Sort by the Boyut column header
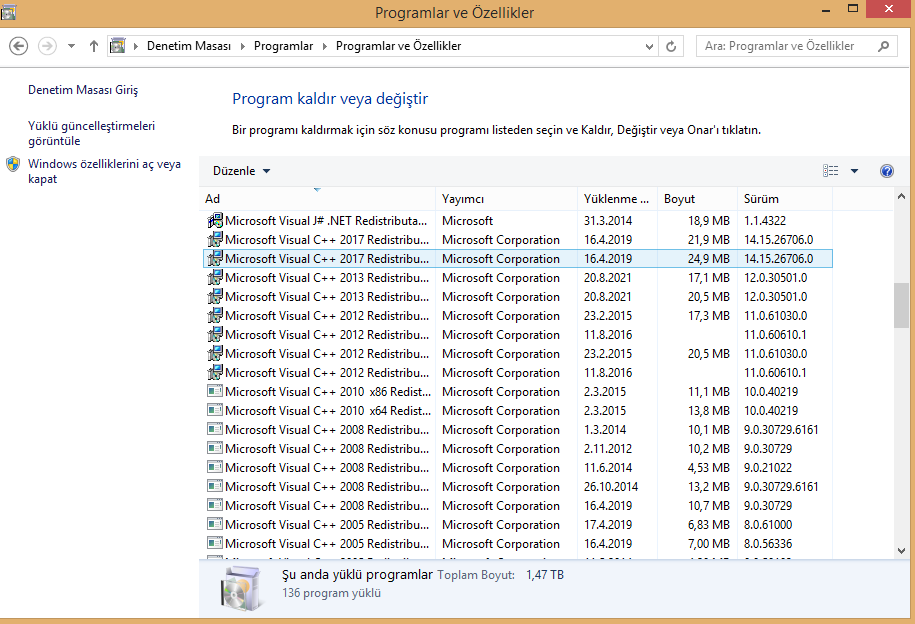 [x=697, y=198]
